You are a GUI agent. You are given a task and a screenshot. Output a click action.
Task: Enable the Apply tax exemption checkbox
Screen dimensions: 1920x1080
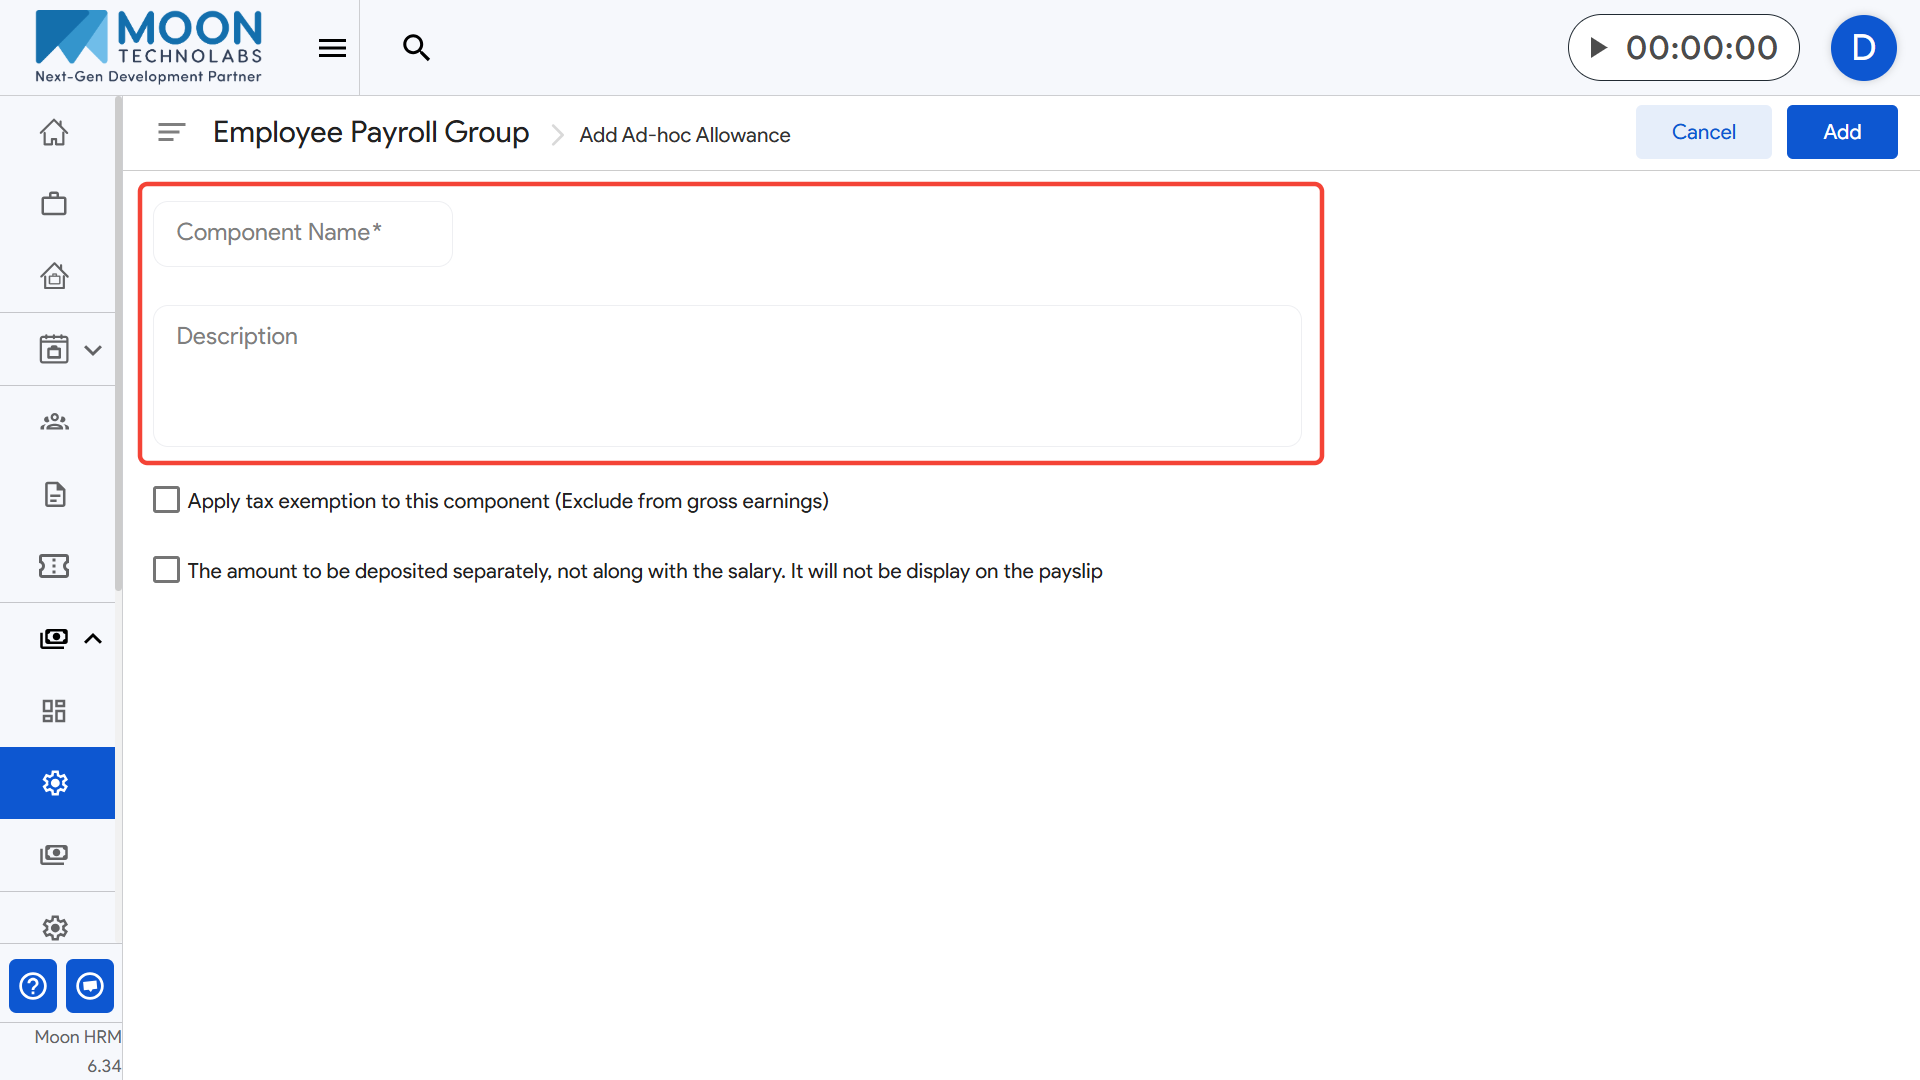[166, 500]
